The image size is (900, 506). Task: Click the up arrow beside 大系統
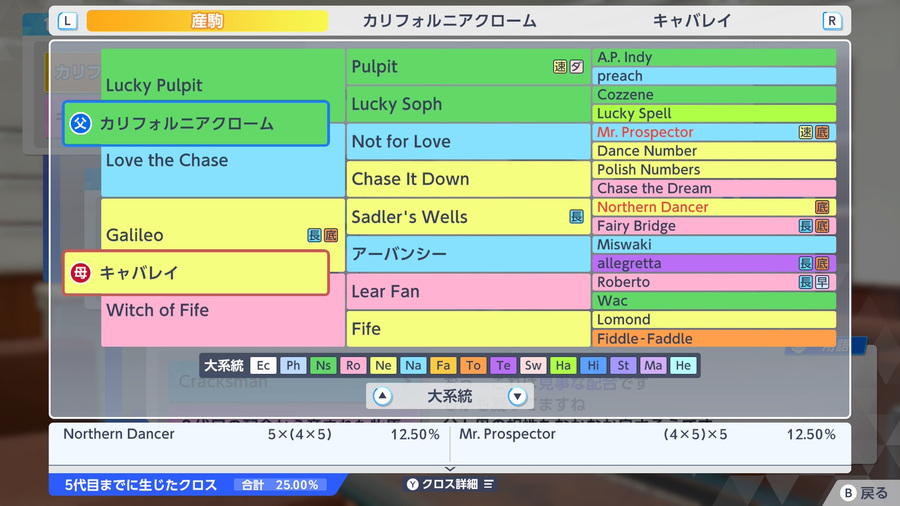(x=382, y=396)
